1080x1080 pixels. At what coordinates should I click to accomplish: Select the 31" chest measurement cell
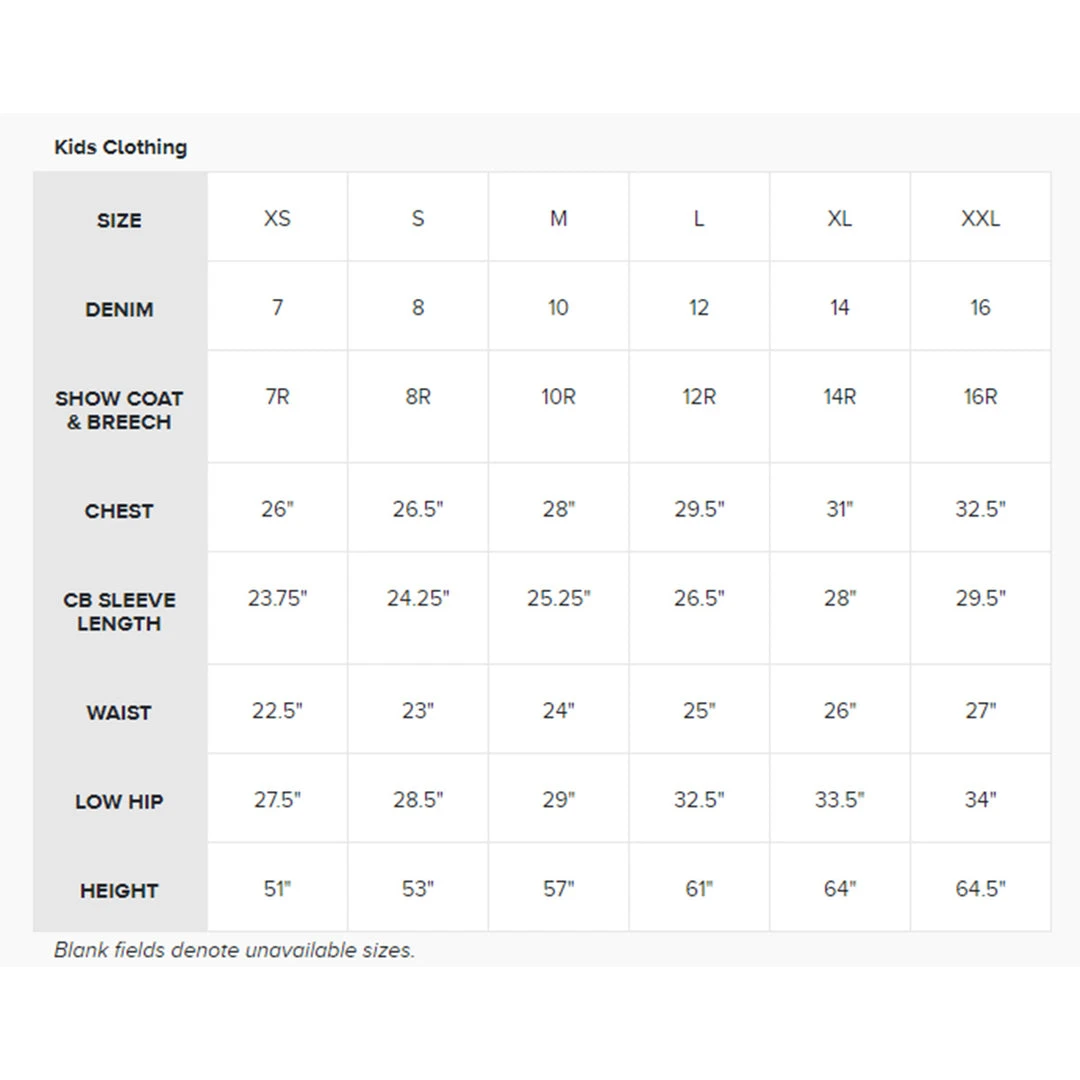click(839, 509)
